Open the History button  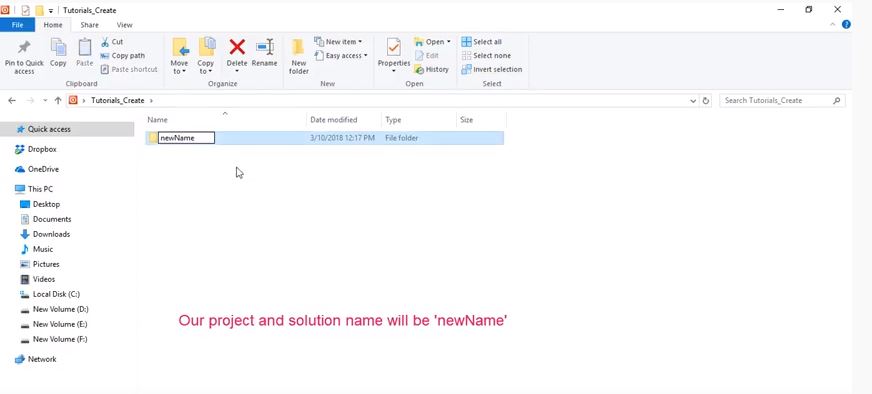point(431,70)
